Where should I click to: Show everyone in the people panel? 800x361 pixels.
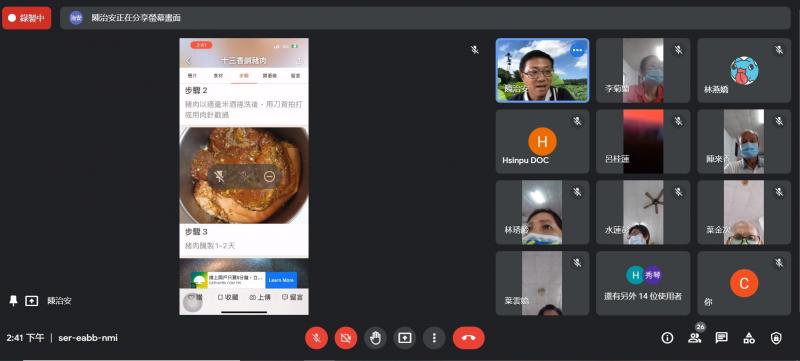coord(694,338)
